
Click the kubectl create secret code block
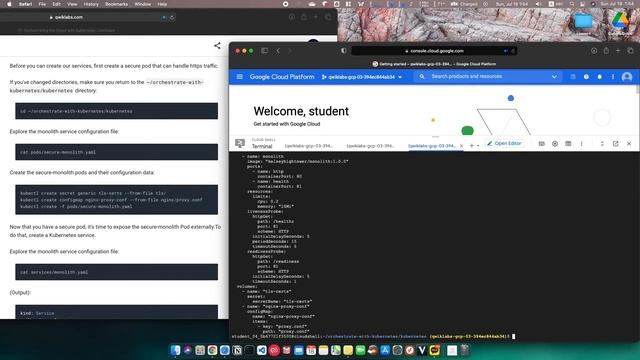coord(116,200)
